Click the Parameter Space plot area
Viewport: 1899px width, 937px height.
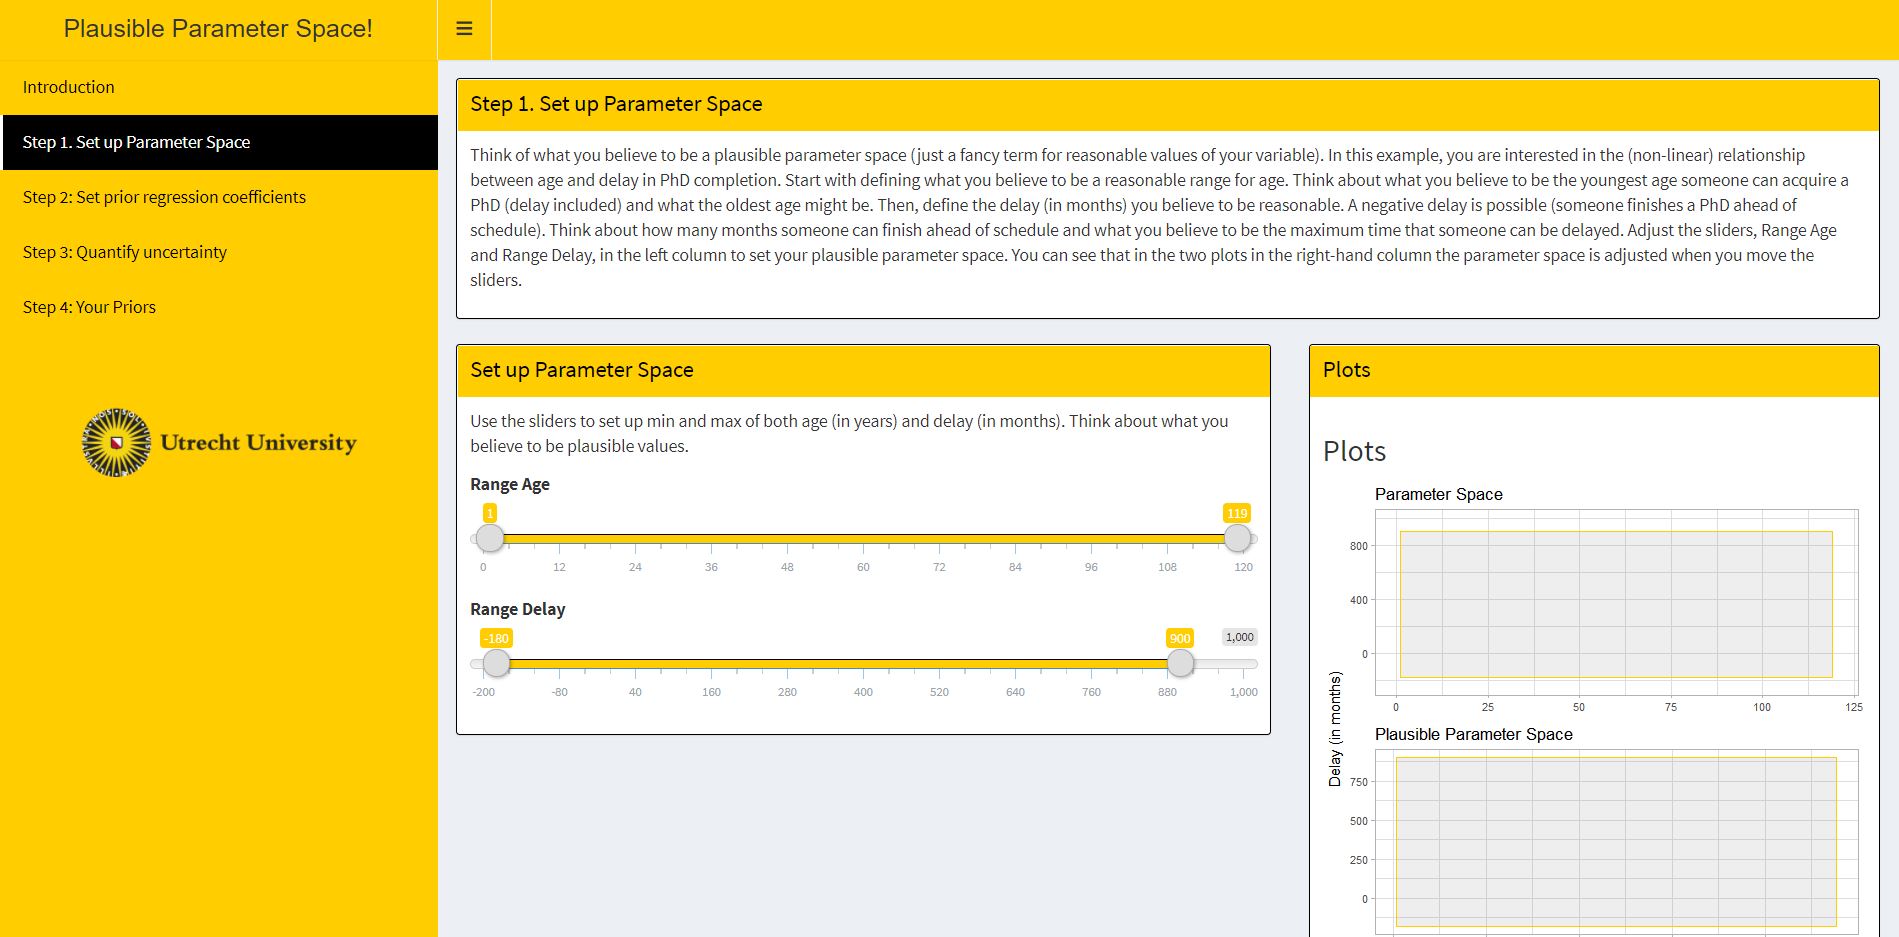(1615, 603)
